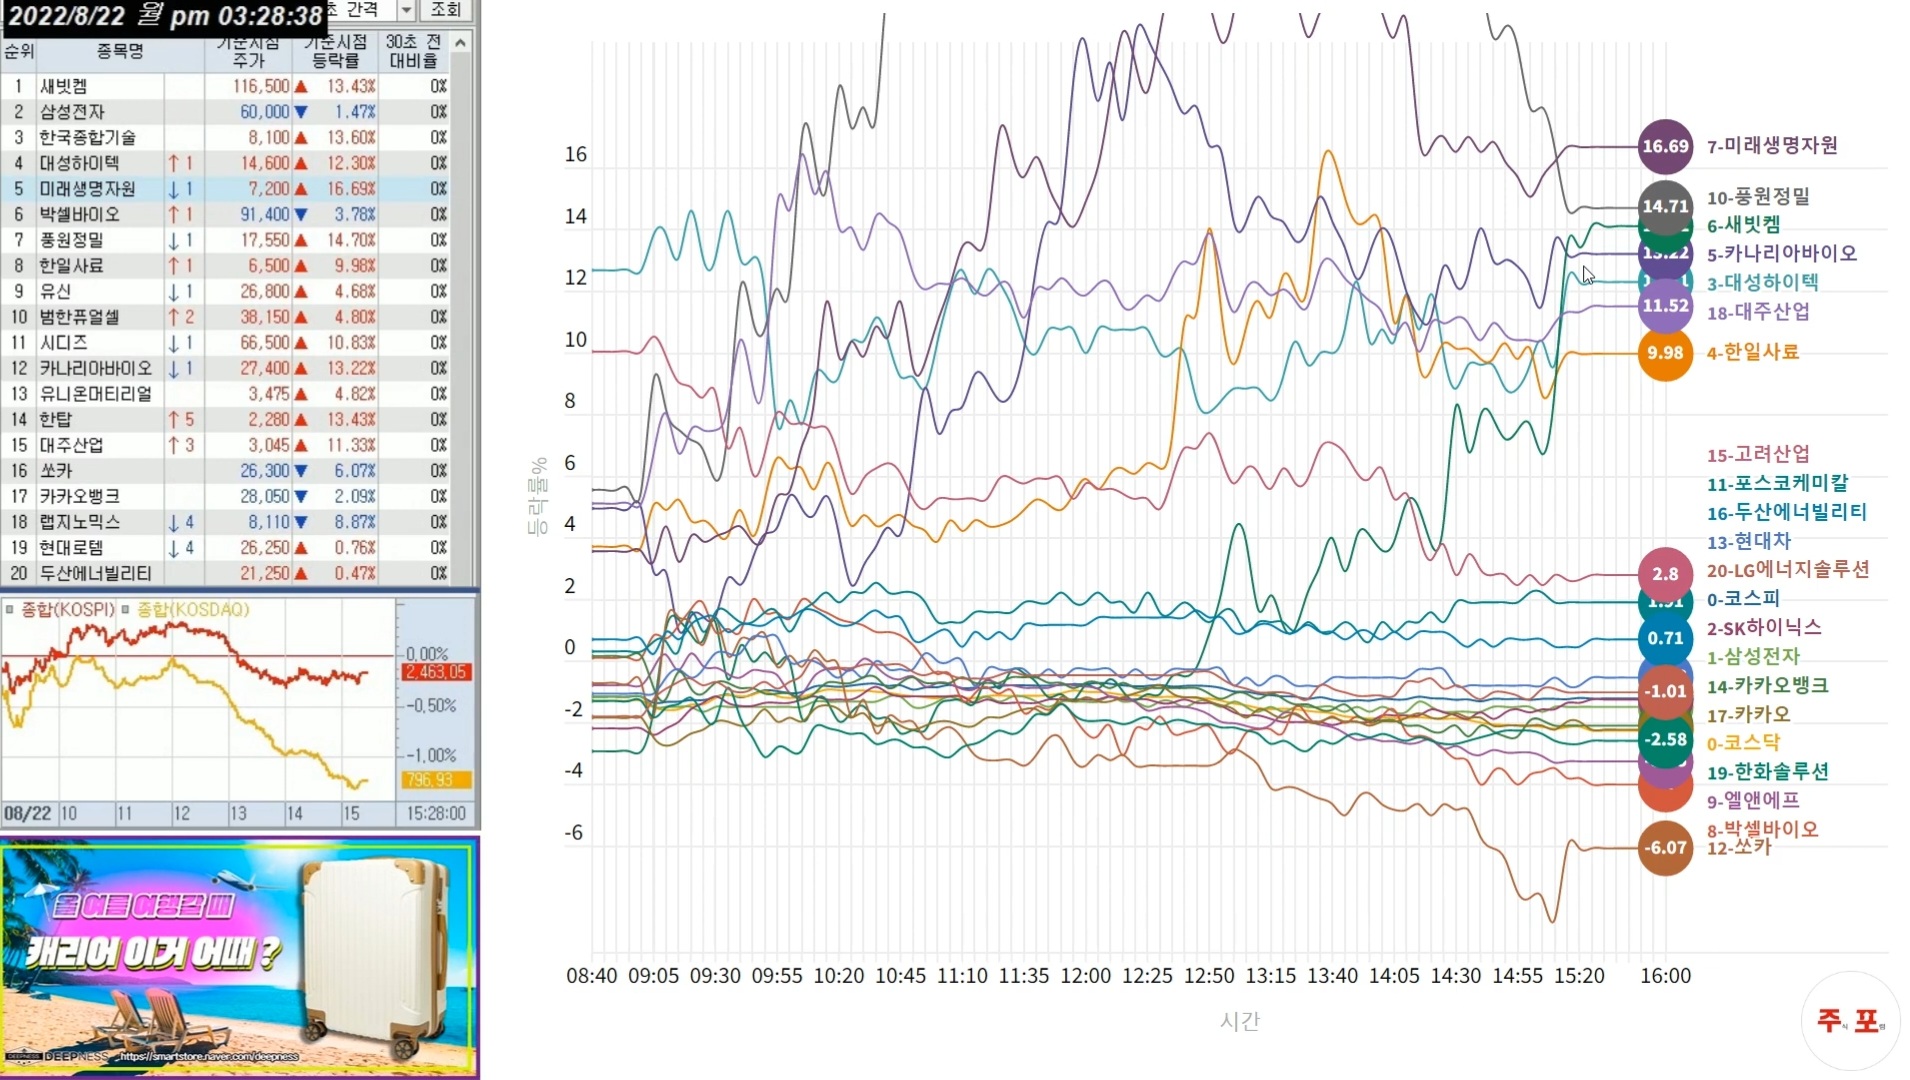
Task: Select the 풍원정밀 table row
Action: coord(225,240)
